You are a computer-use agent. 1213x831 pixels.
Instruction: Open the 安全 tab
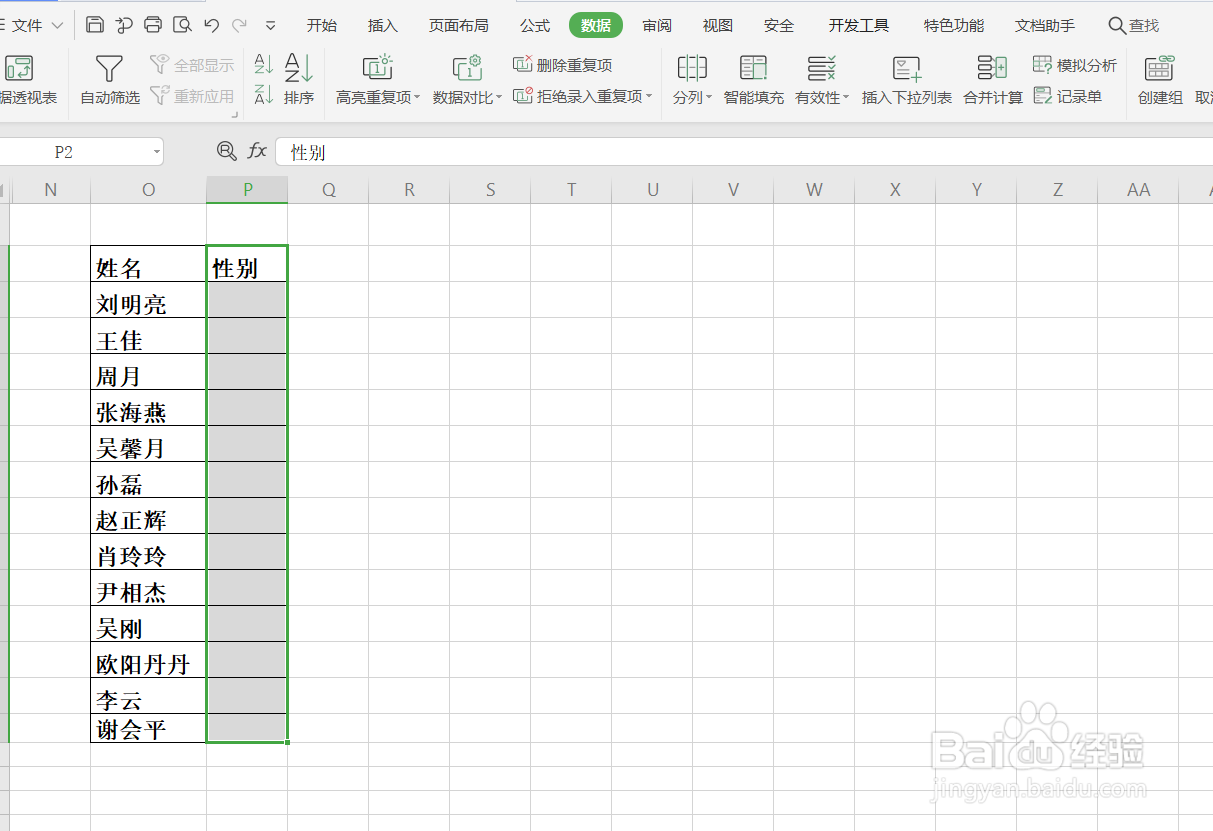coord(779,25)
